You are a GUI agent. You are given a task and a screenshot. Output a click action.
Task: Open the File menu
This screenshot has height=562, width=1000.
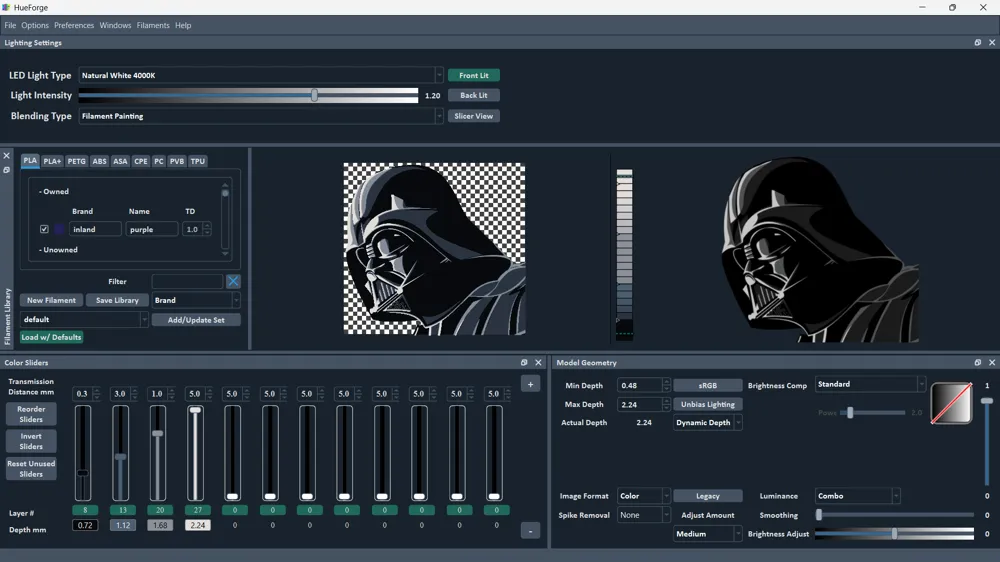point(10,26)
